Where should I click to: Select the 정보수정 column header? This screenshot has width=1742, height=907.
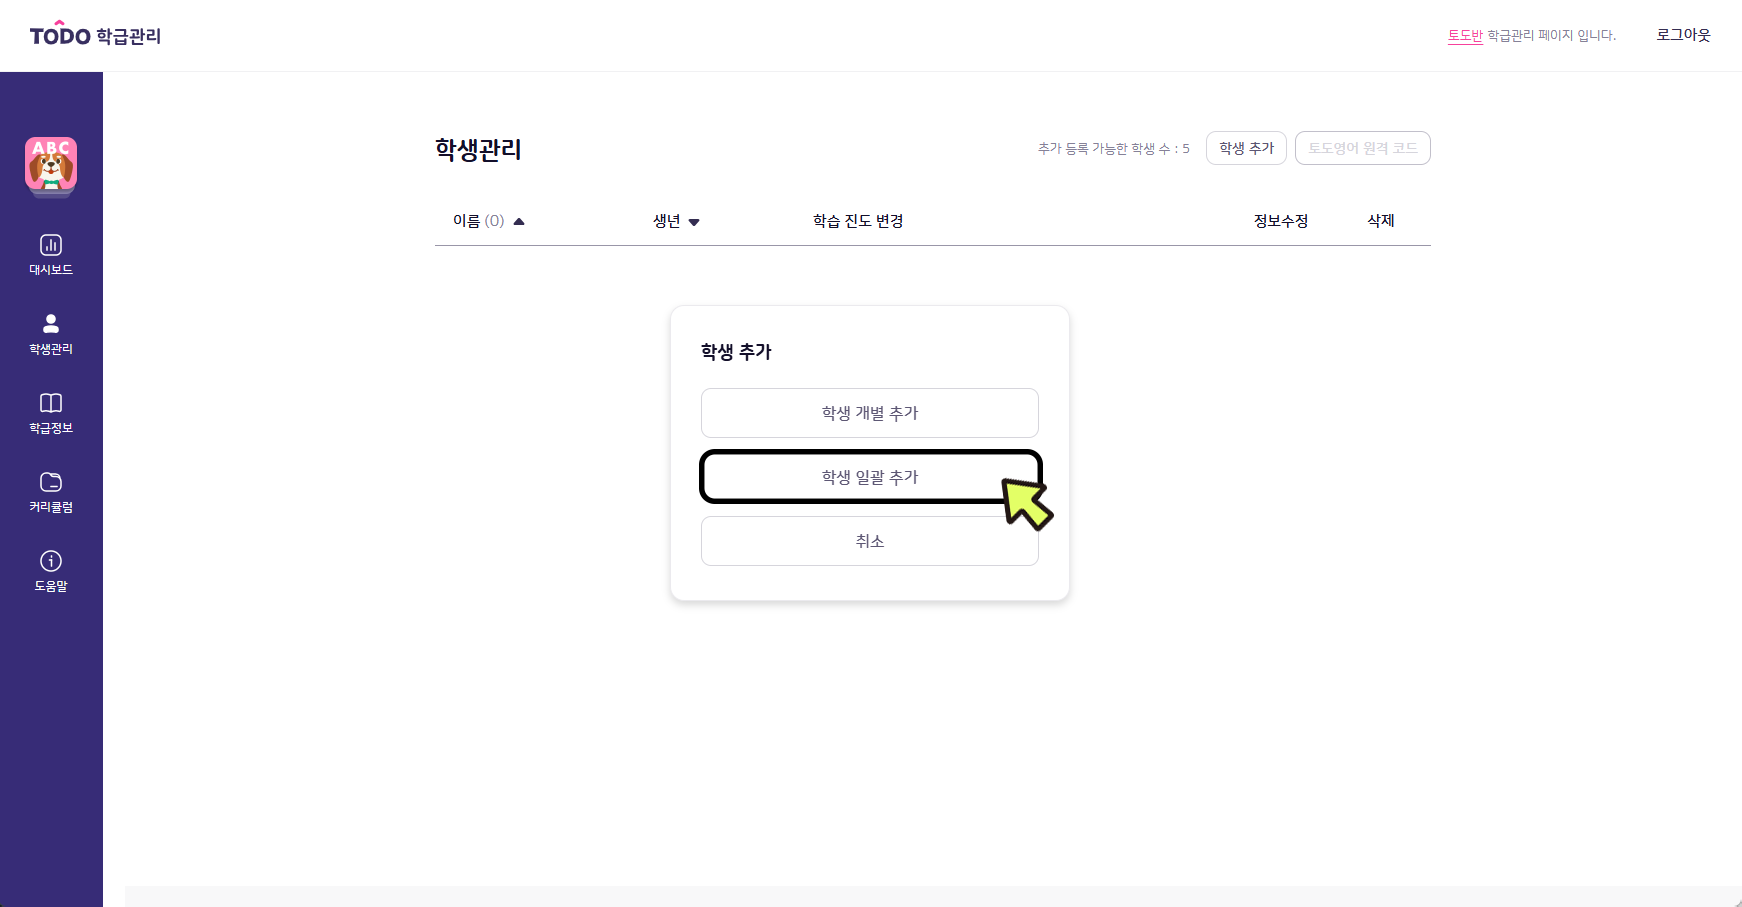[x=1281, y=221]
